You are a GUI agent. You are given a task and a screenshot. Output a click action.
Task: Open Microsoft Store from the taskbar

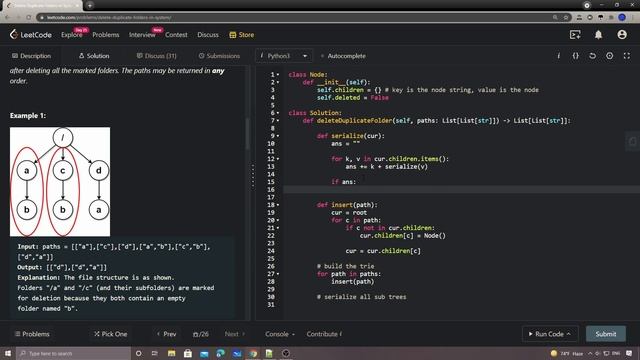(x=188, y=353)
